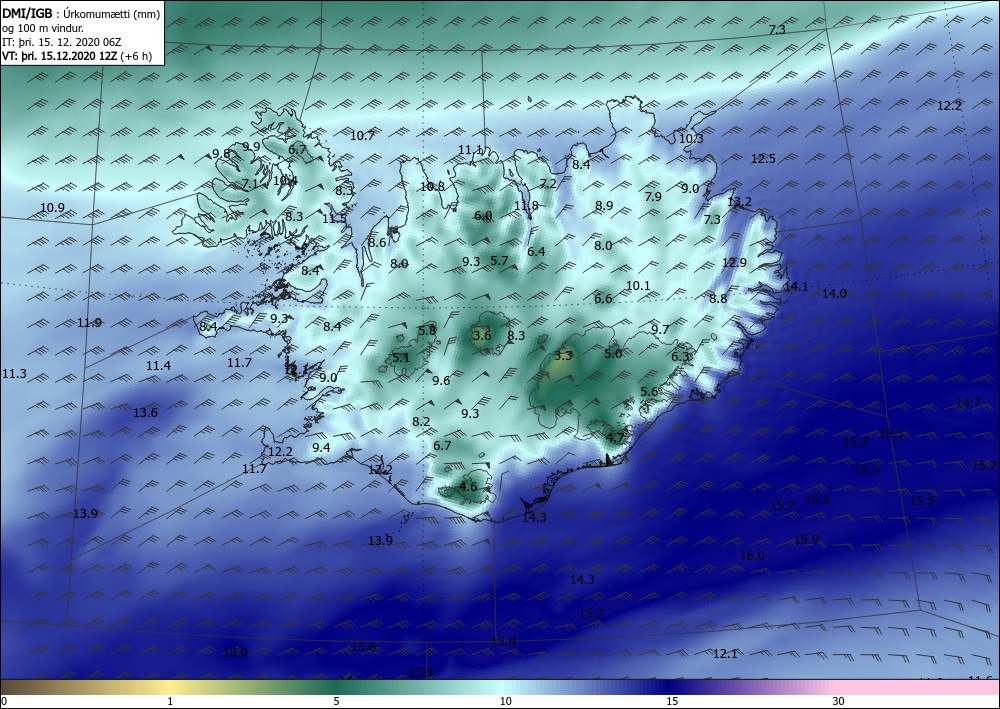1000x709 pixels.
Task: Click the map value 9.4
Action: tap(321, 447)
